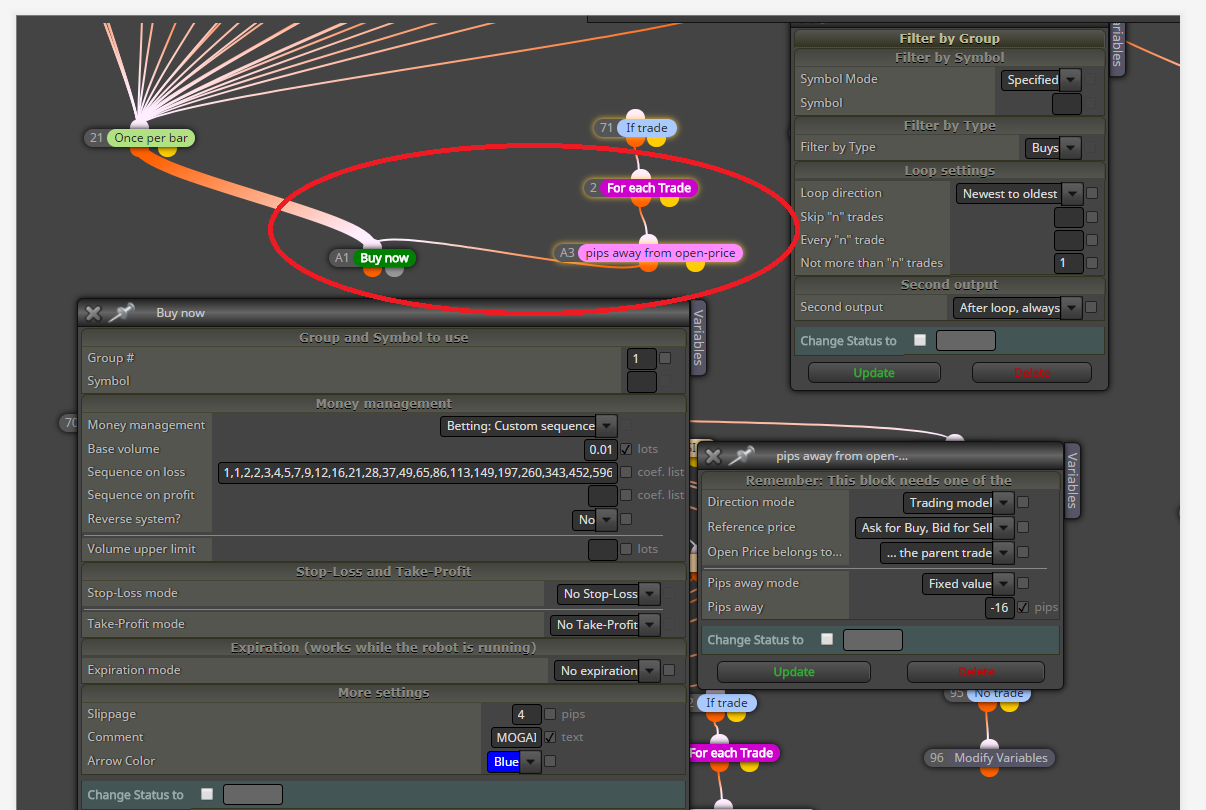Close the Buy now settings panel
Viewport: 1206px width, 810px height.
pyautogui.click(x=93, y=313)
